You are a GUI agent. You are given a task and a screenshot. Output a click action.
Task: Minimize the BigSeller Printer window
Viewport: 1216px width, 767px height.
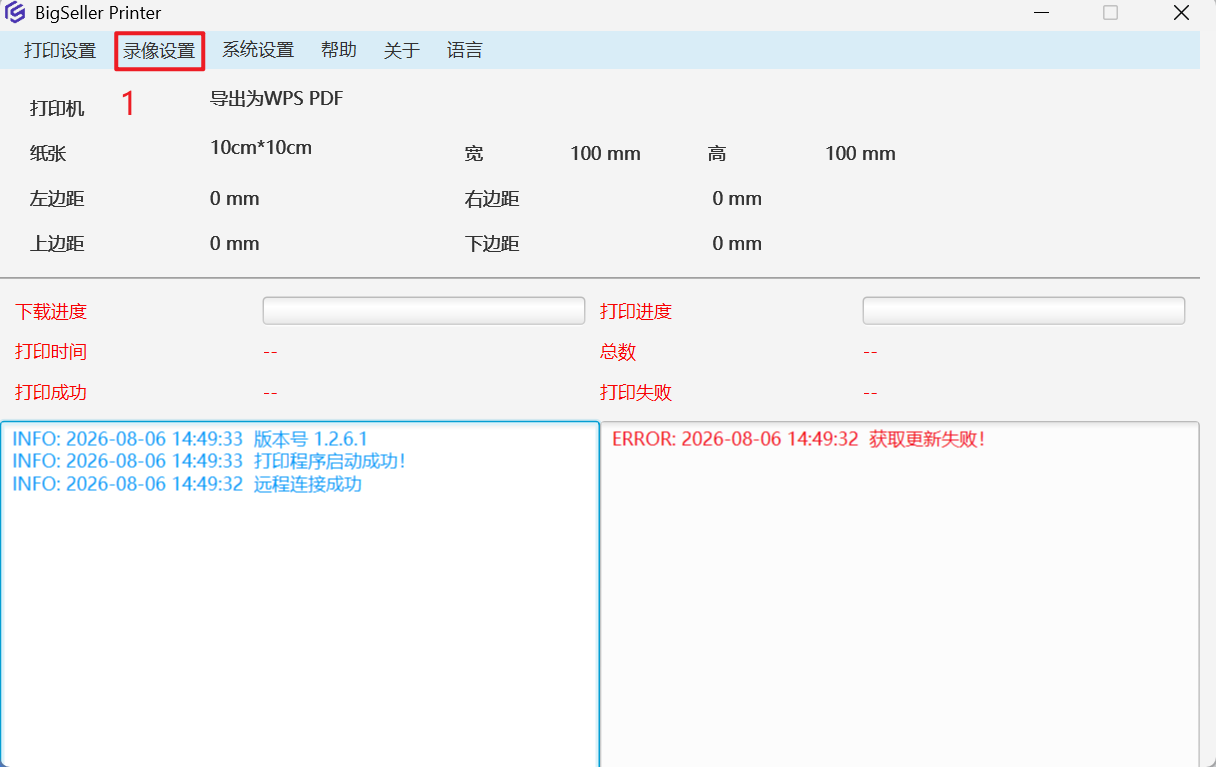[x=1042, y=13]
